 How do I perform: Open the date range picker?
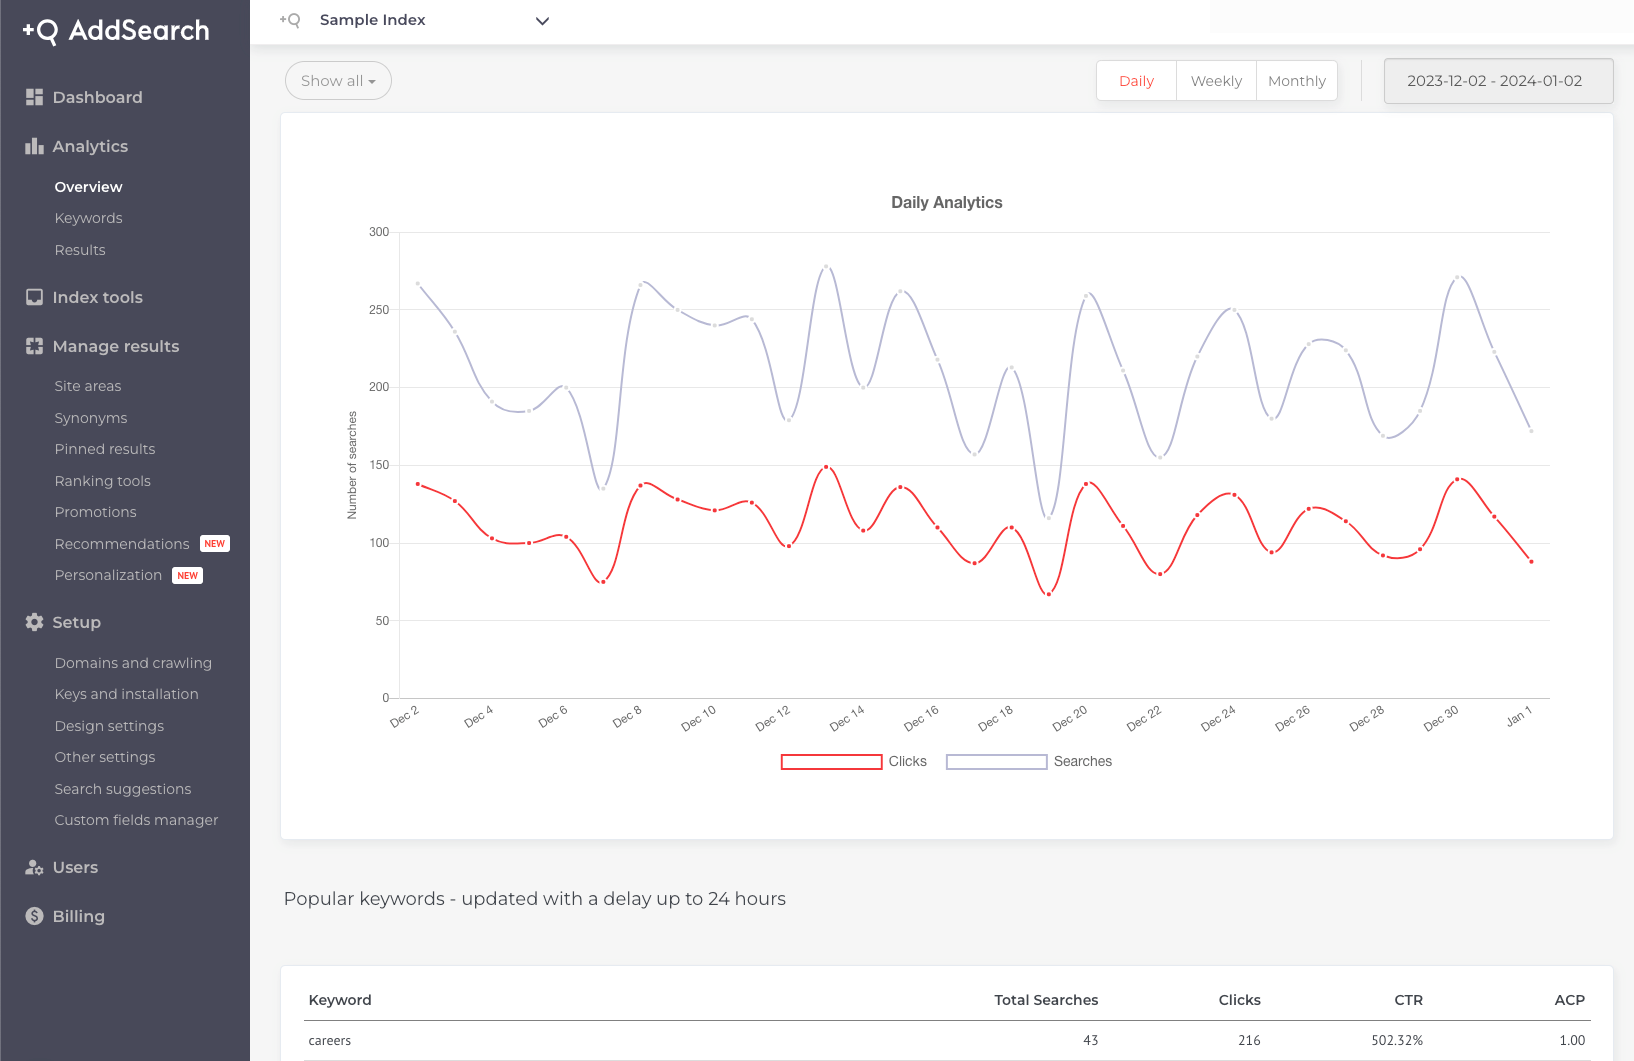coord(1498,80)
